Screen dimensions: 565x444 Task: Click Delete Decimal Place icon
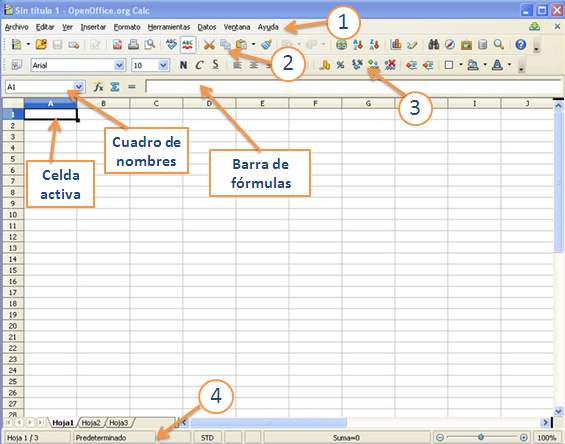[x=390, y=65]
